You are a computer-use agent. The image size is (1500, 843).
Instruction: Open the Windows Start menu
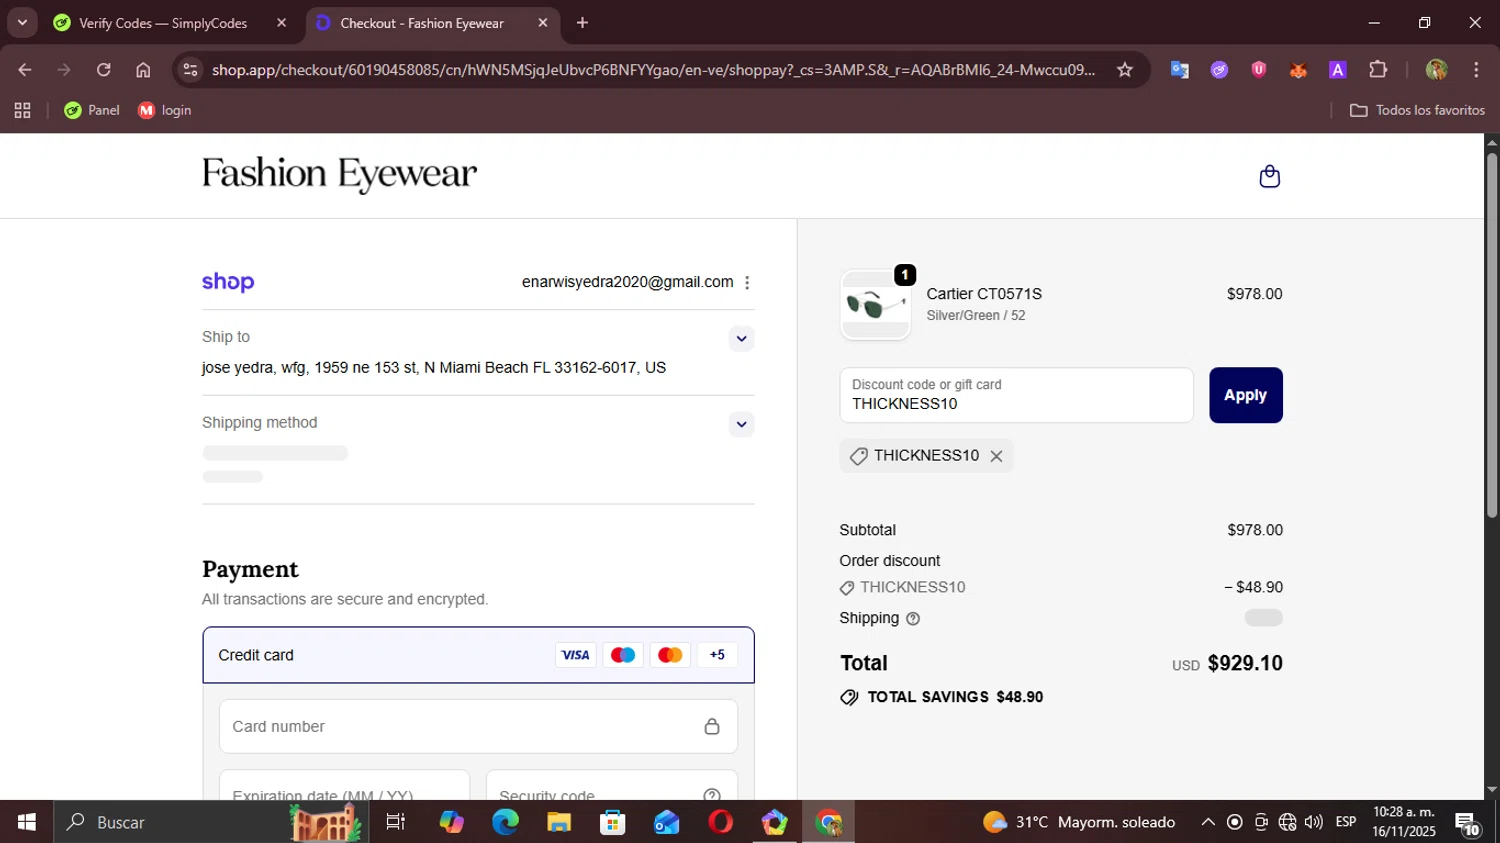click(x=26, y=822)
